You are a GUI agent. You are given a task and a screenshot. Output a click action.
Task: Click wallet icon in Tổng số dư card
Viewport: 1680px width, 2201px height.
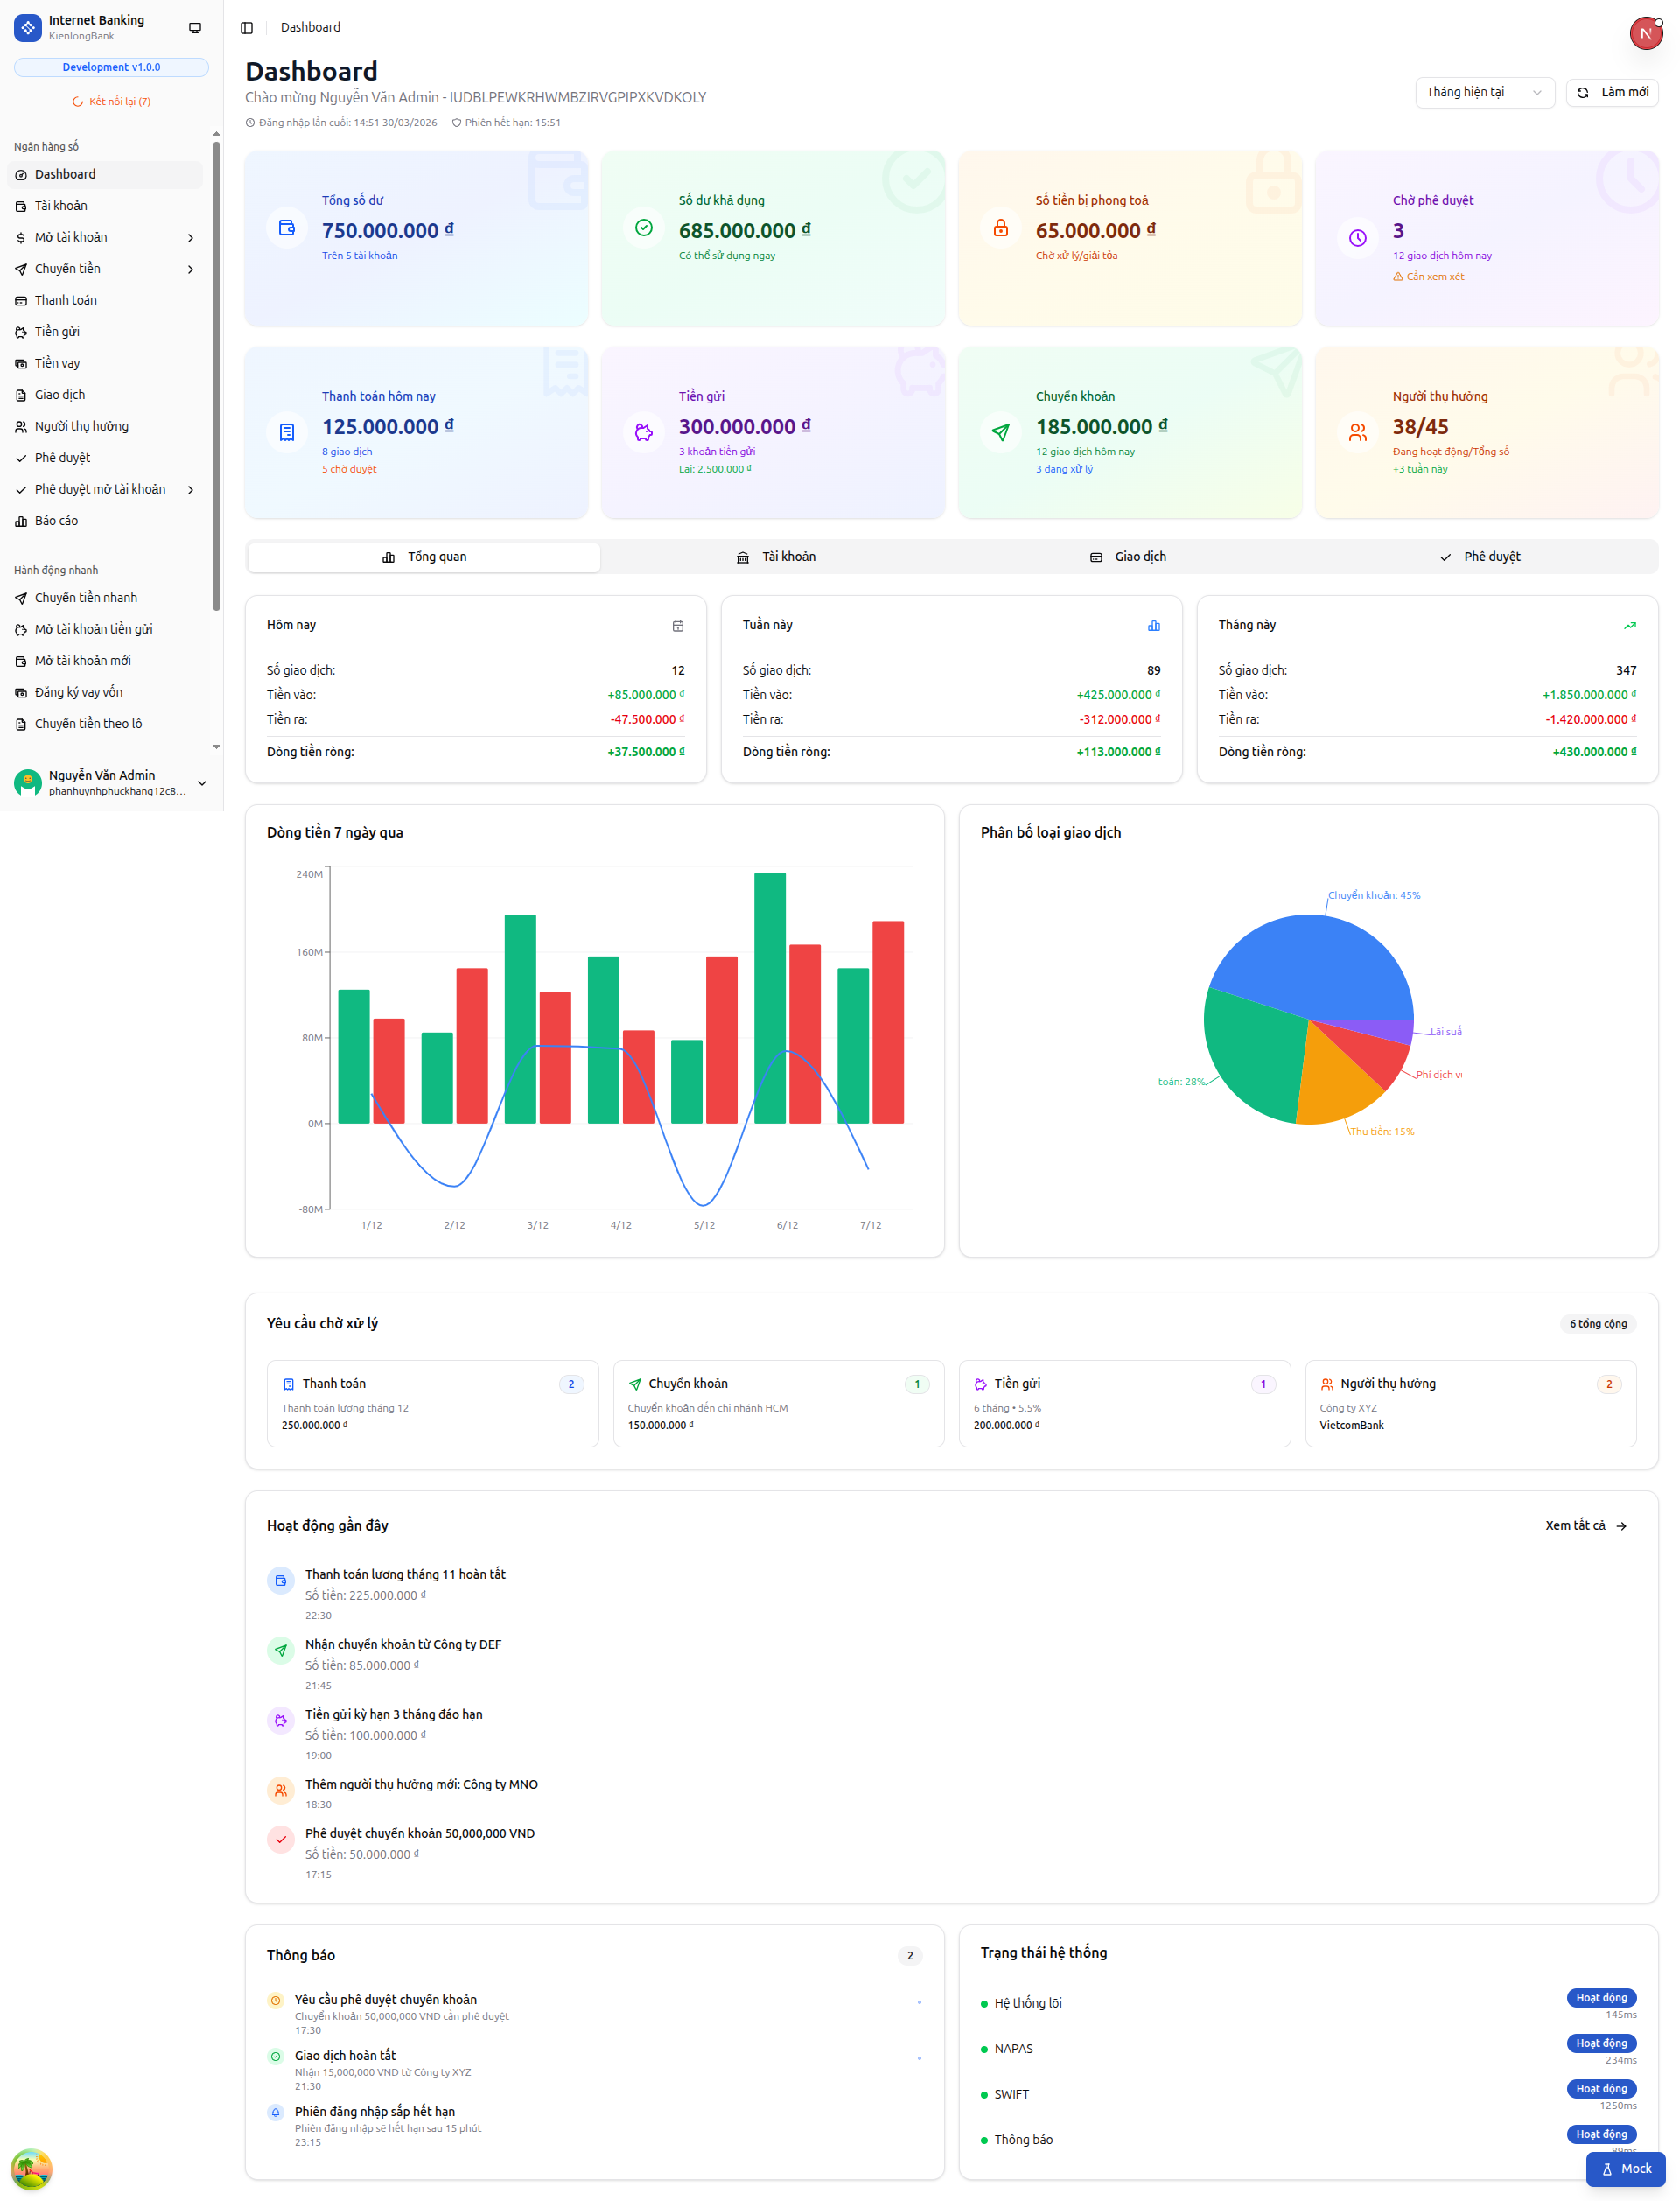point(287,228)
